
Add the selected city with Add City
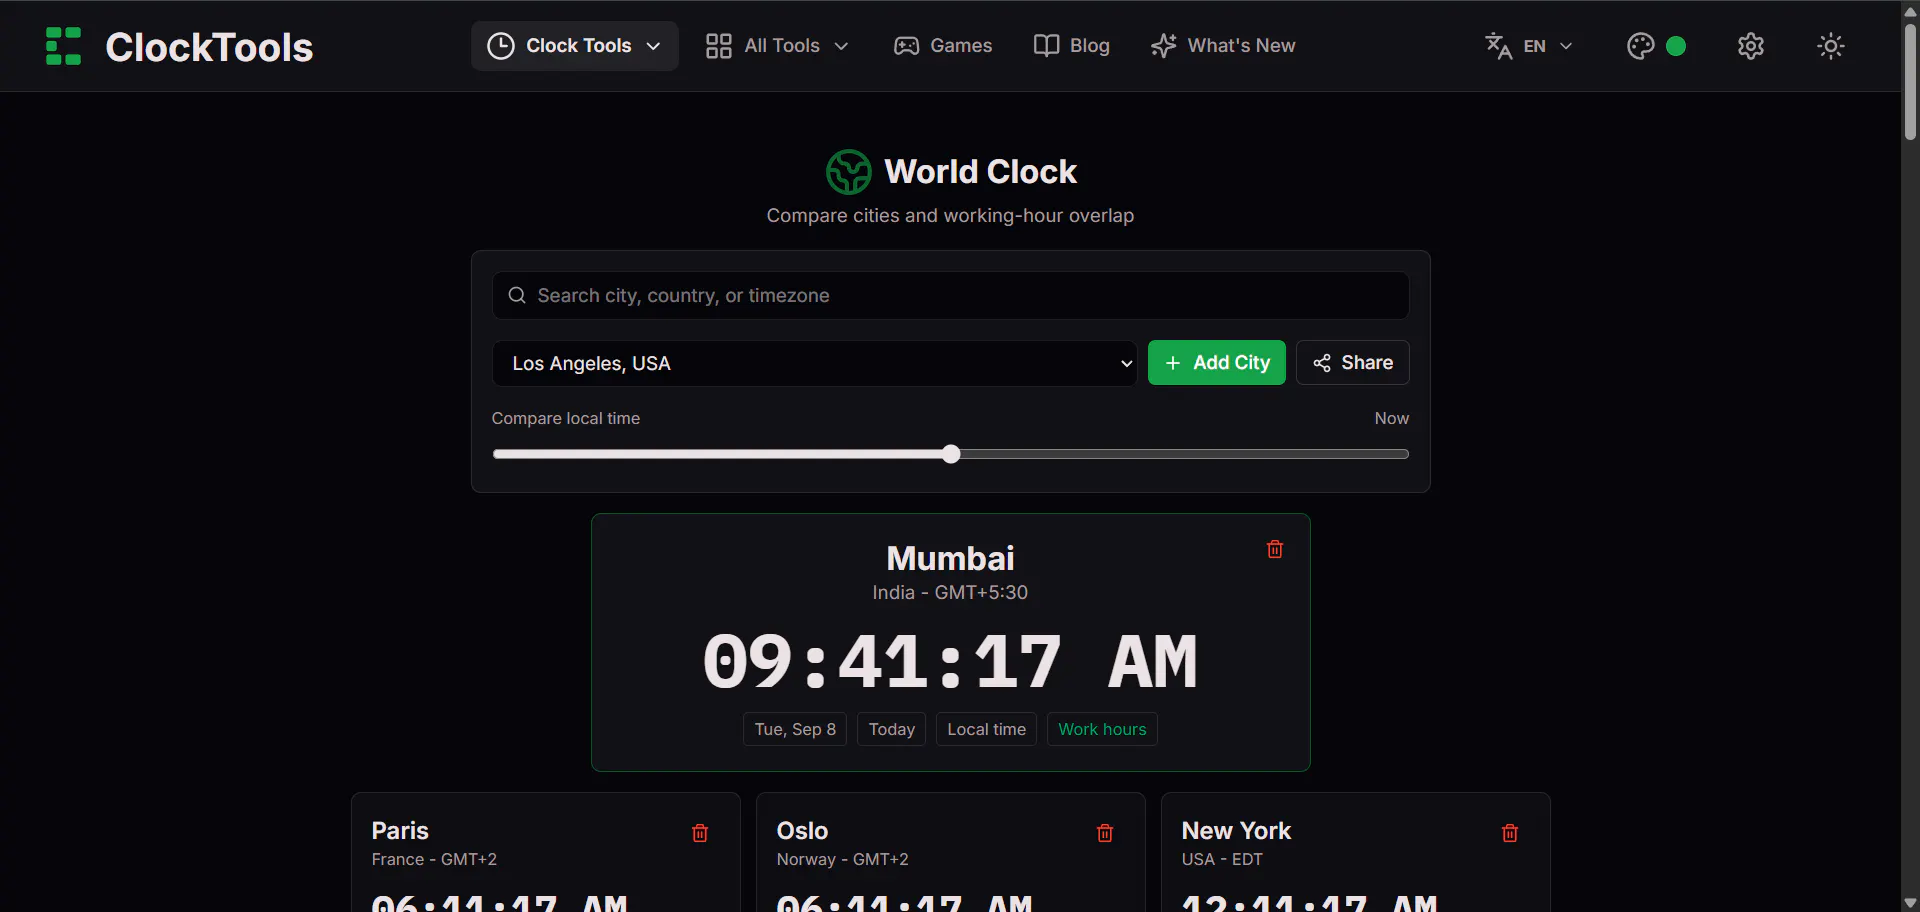1217,363
